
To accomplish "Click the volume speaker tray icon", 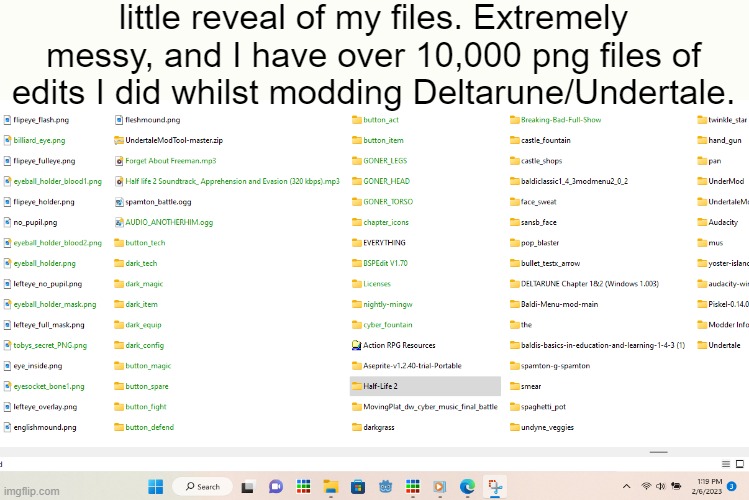I will tap(661, 486).
